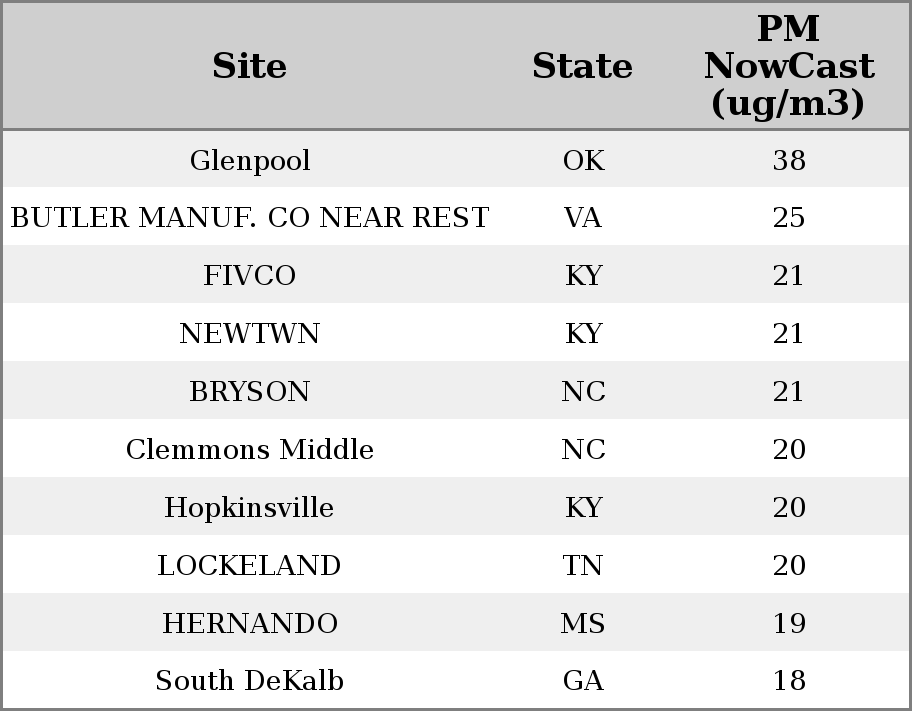This screenshot has height=711, width=912.
Task: Click the NowCast value 25
Action: 789,218
